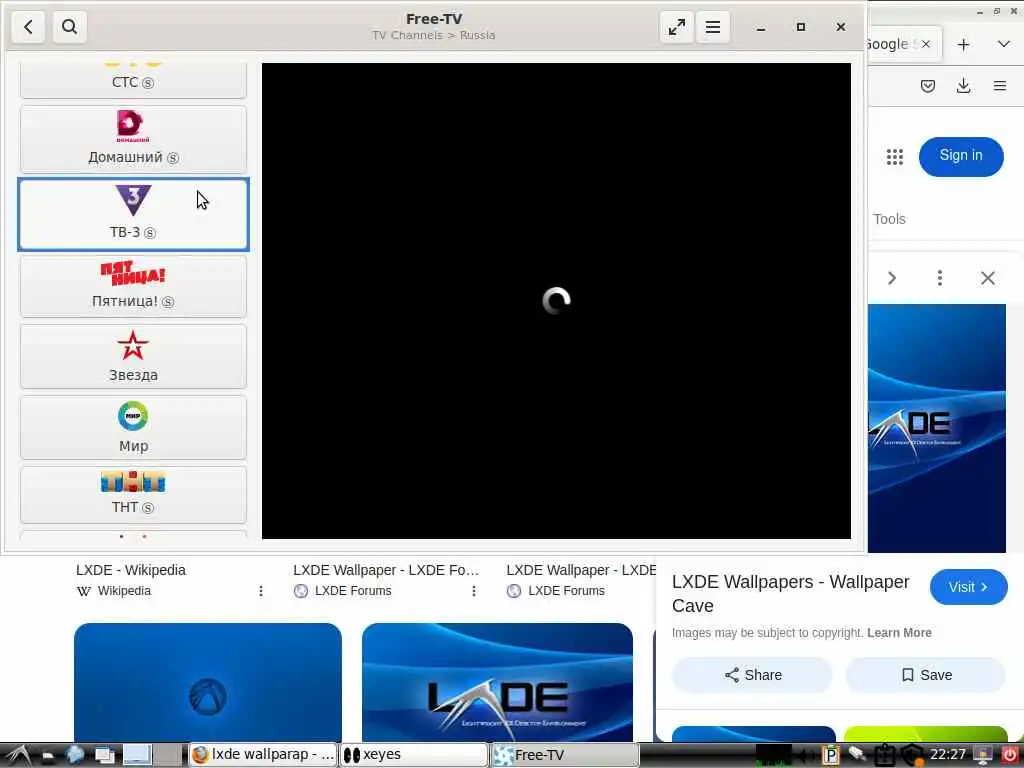Share the LXDE wallpaper image

(x=752, y=675)
